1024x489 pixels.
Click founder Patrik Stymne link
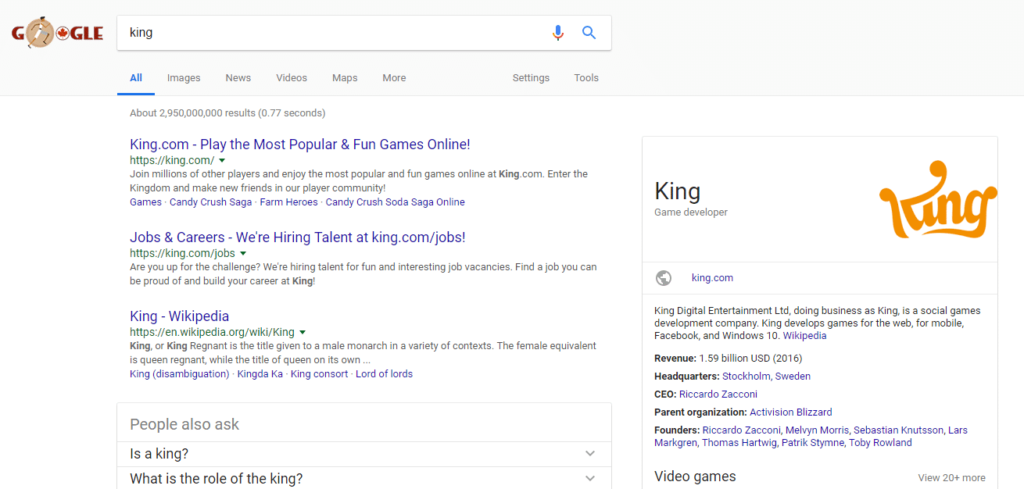(x=812, y=443)
